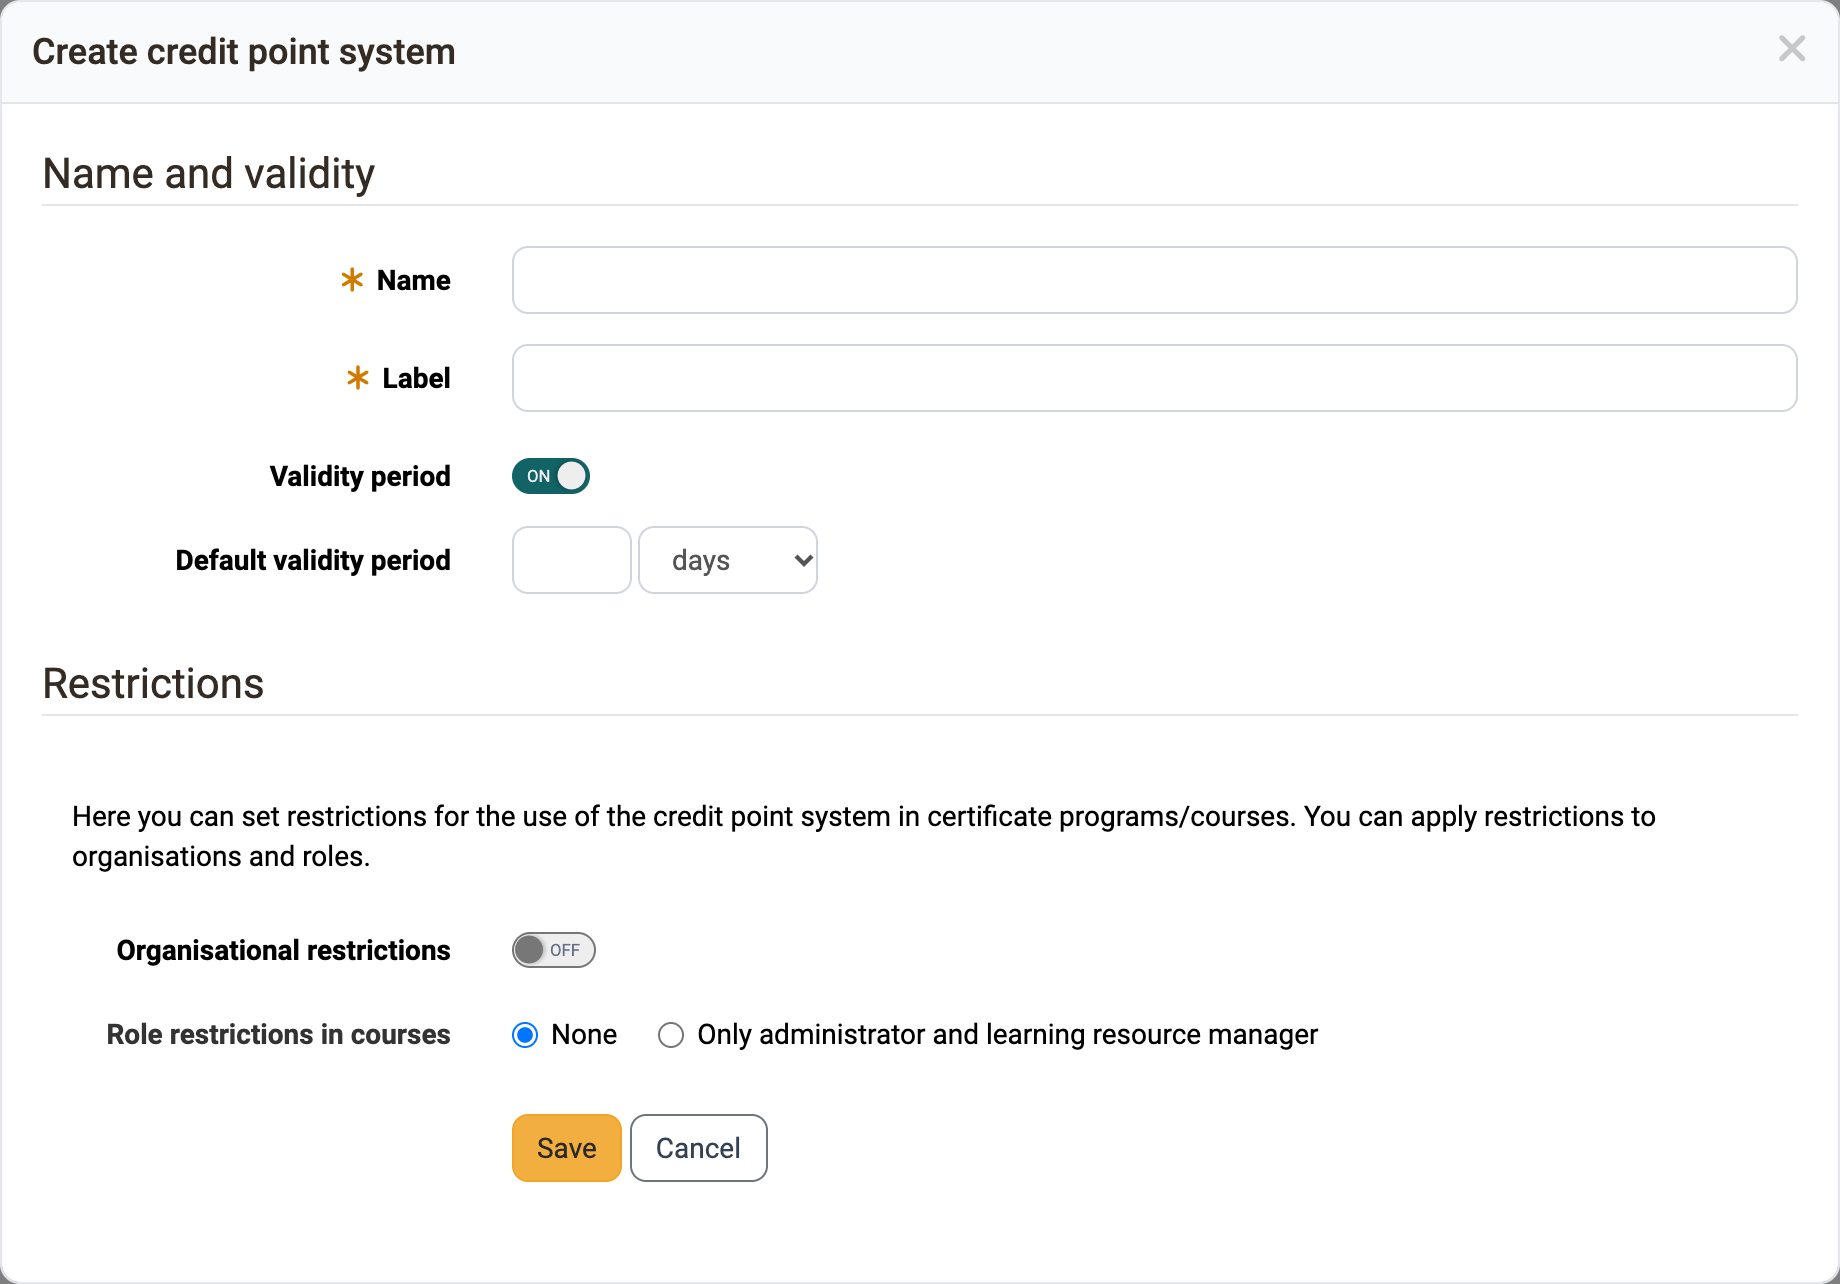Open the days unit dropdown
The width and height of the screenshot is (1840, 1284).
[728, 560]
